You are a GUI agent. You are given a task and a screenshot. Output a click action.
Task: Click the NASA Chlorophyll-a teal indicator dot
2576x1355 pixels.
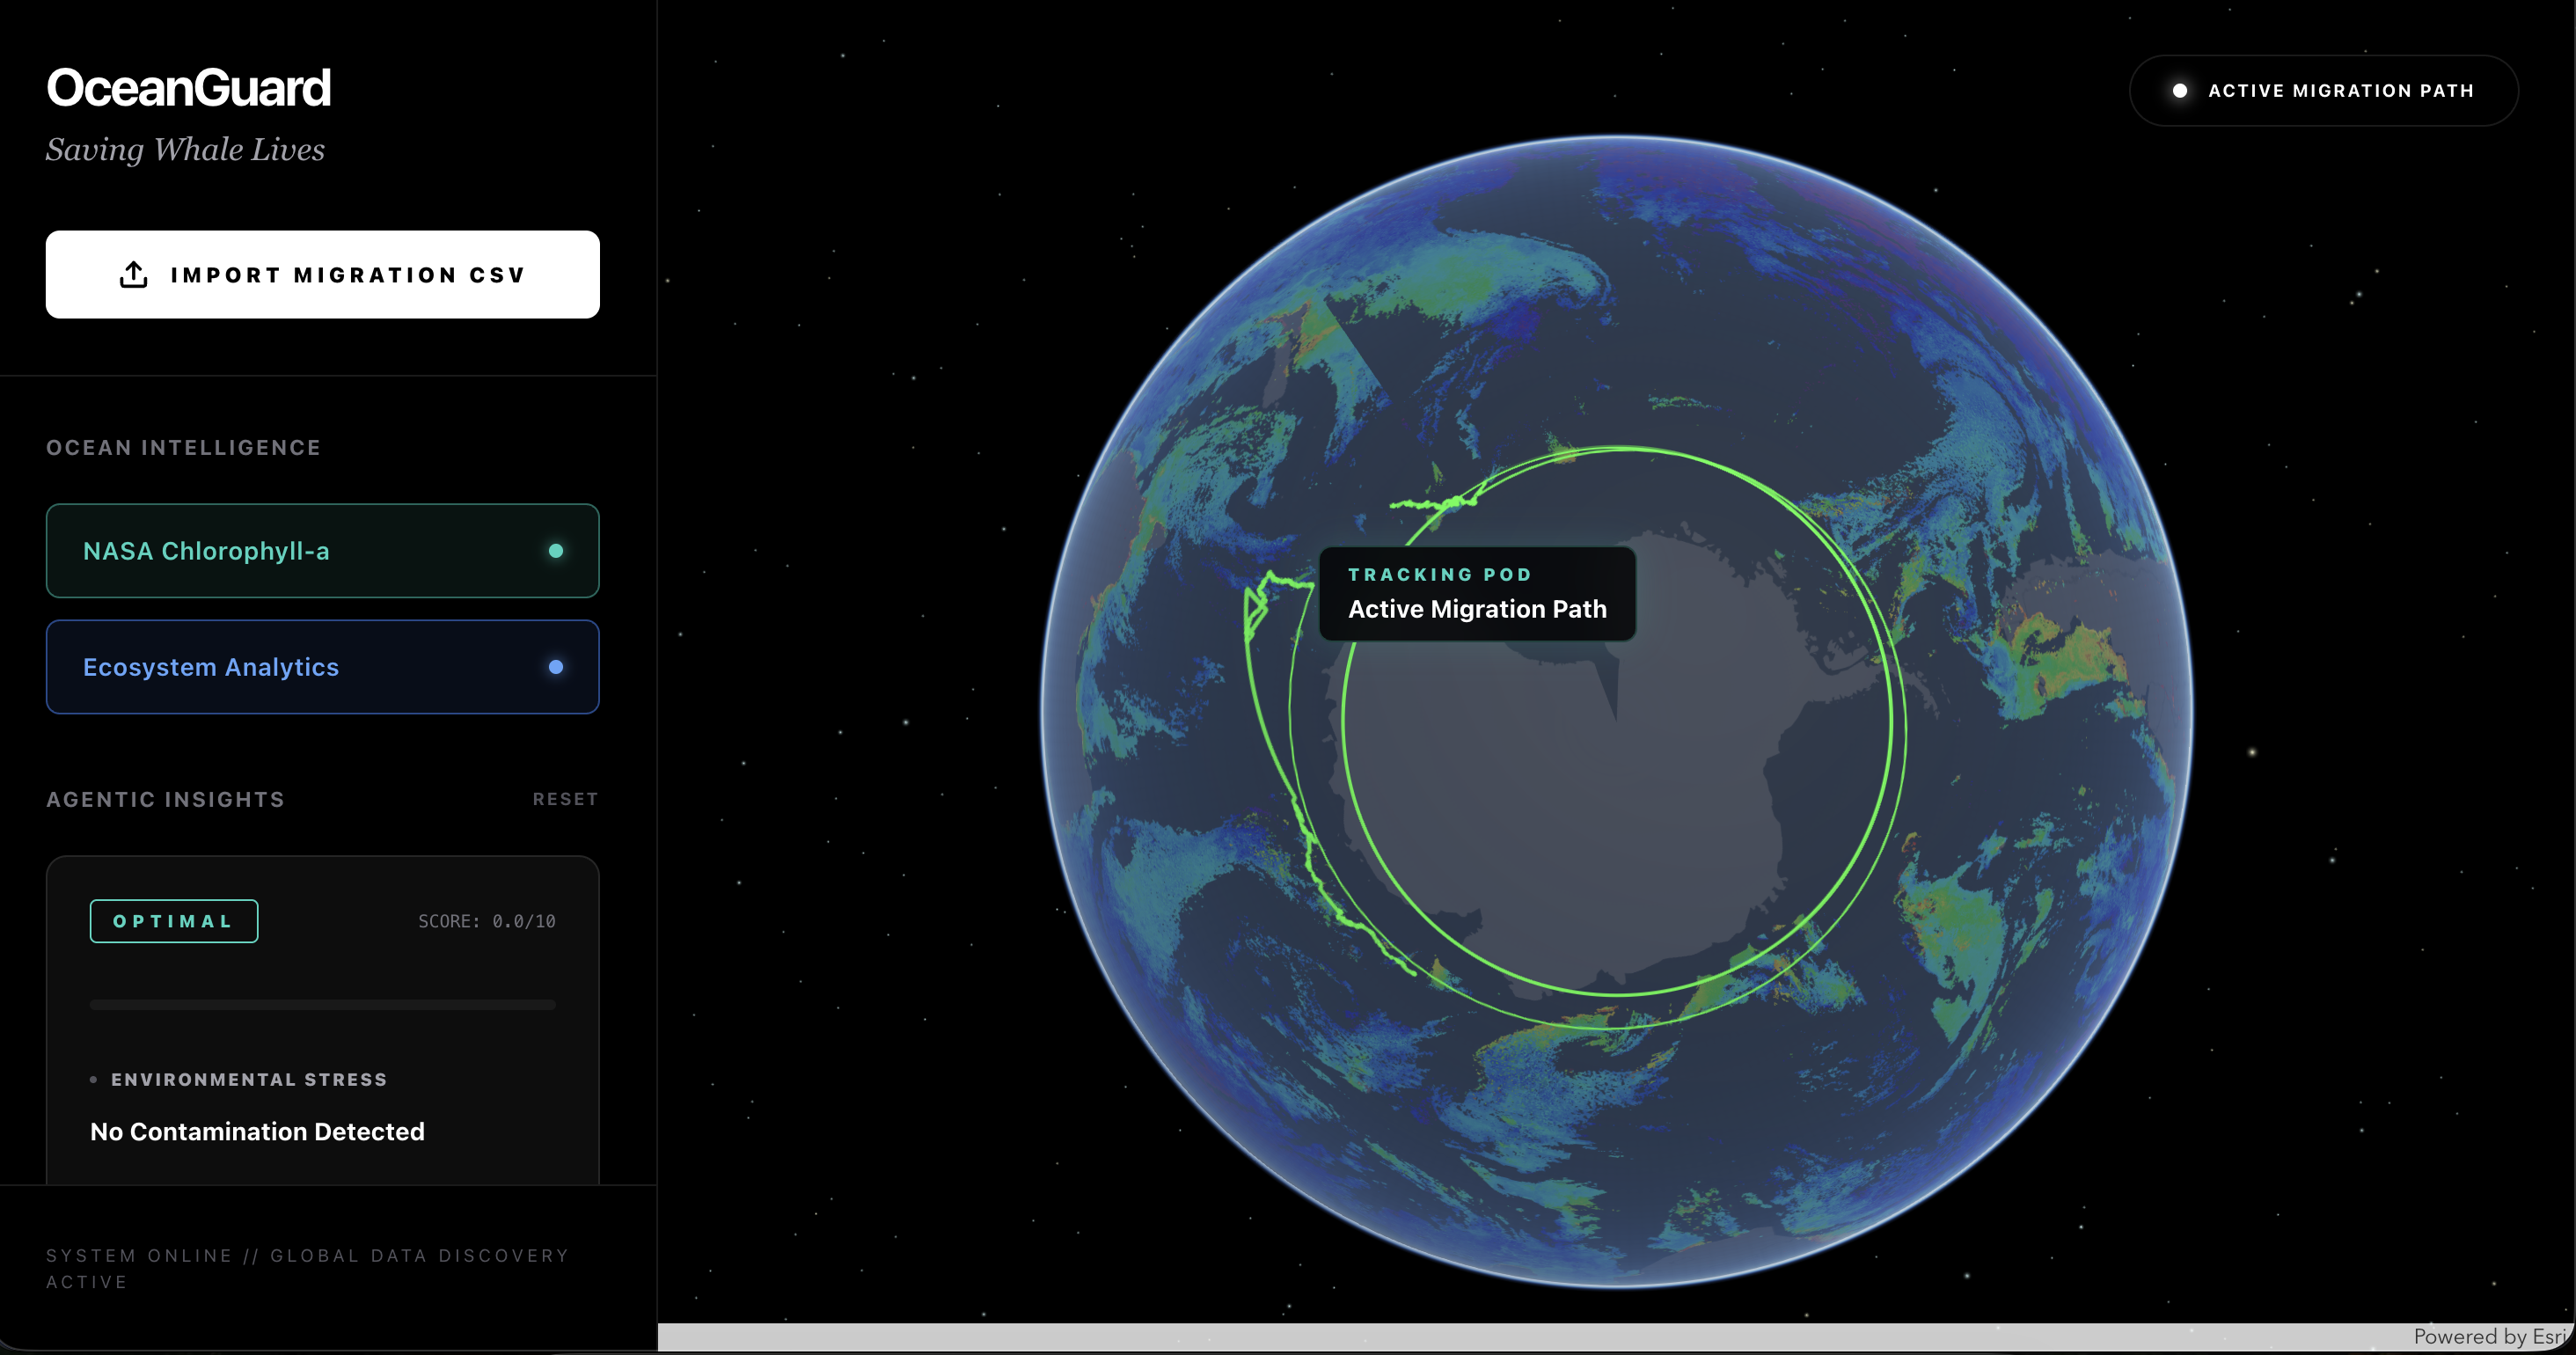click(x=556, y=551)
